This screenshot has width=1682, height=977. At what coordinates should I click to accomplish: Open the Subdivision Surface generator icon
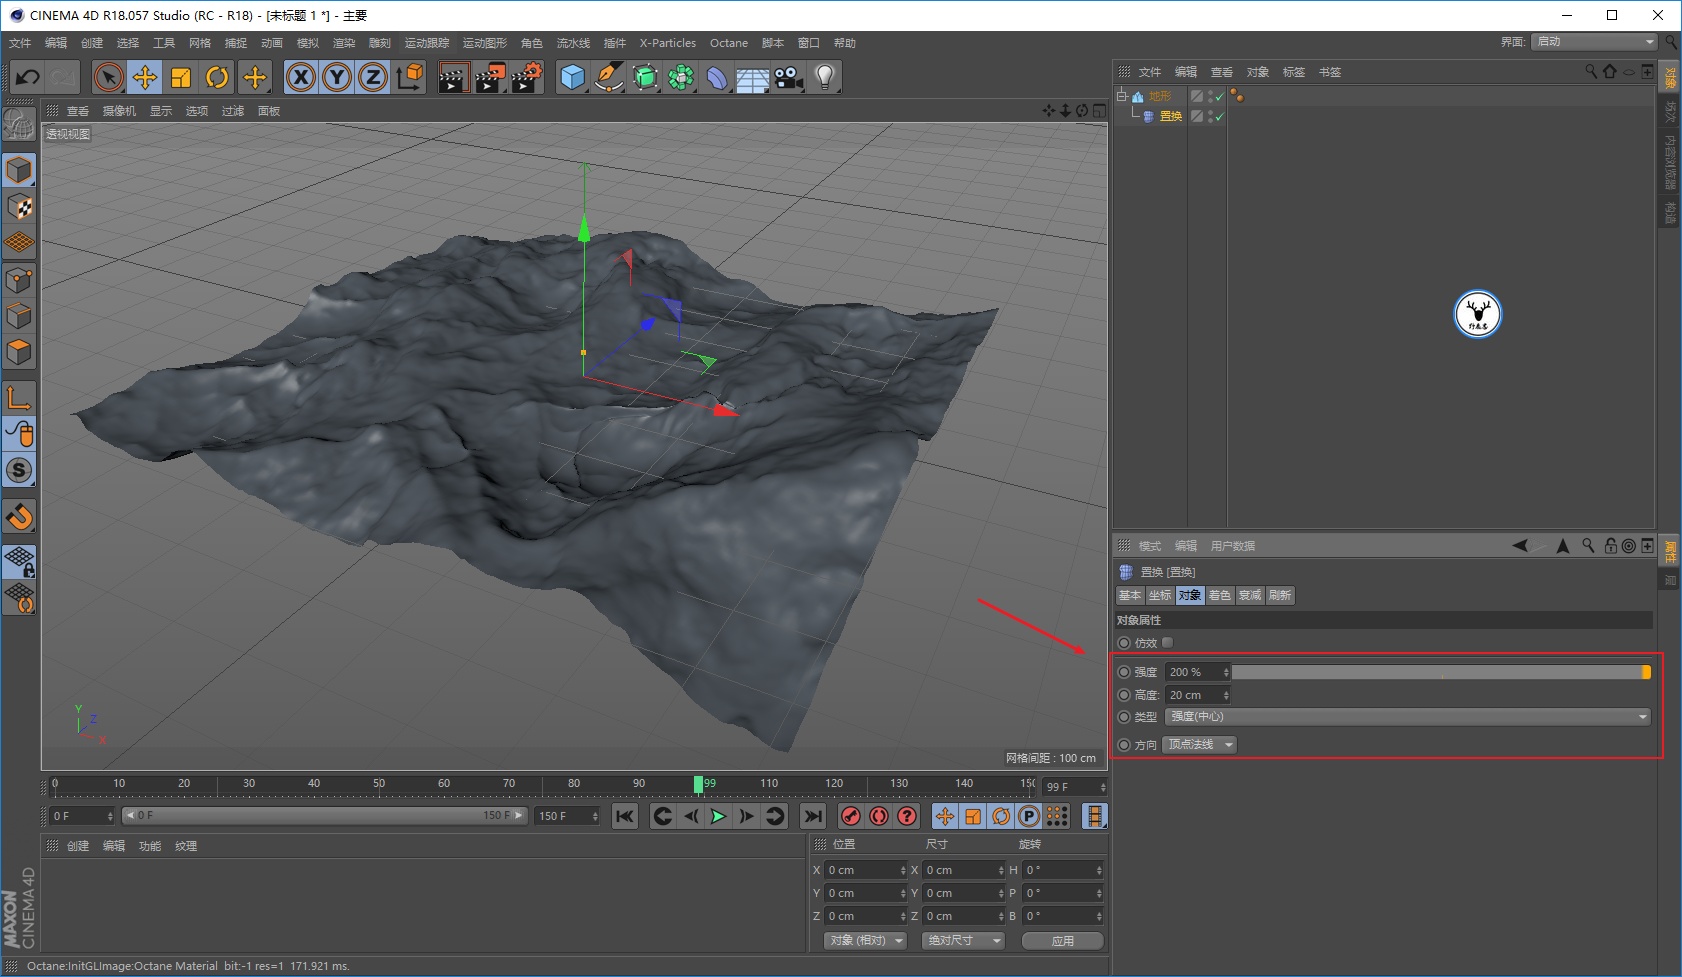pyautogui.click(x=645, y=77)
